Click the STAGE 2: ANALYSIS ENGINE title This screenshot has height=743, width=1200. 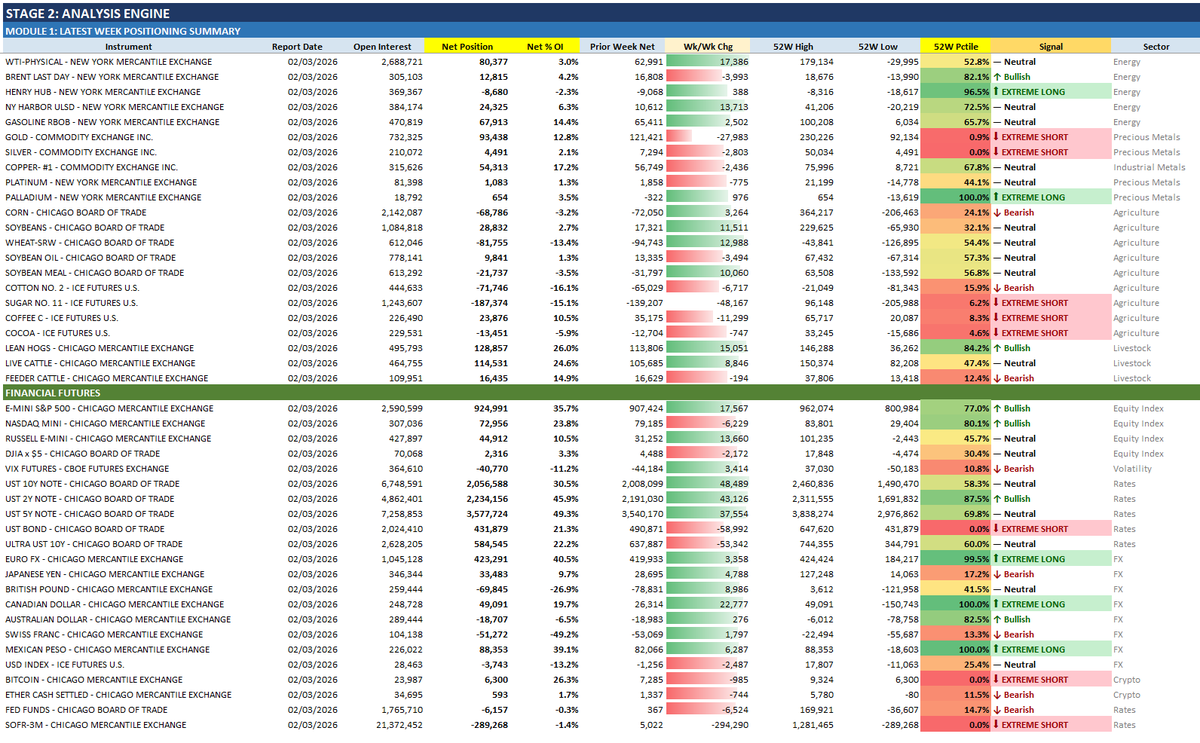tap(87, 13)
